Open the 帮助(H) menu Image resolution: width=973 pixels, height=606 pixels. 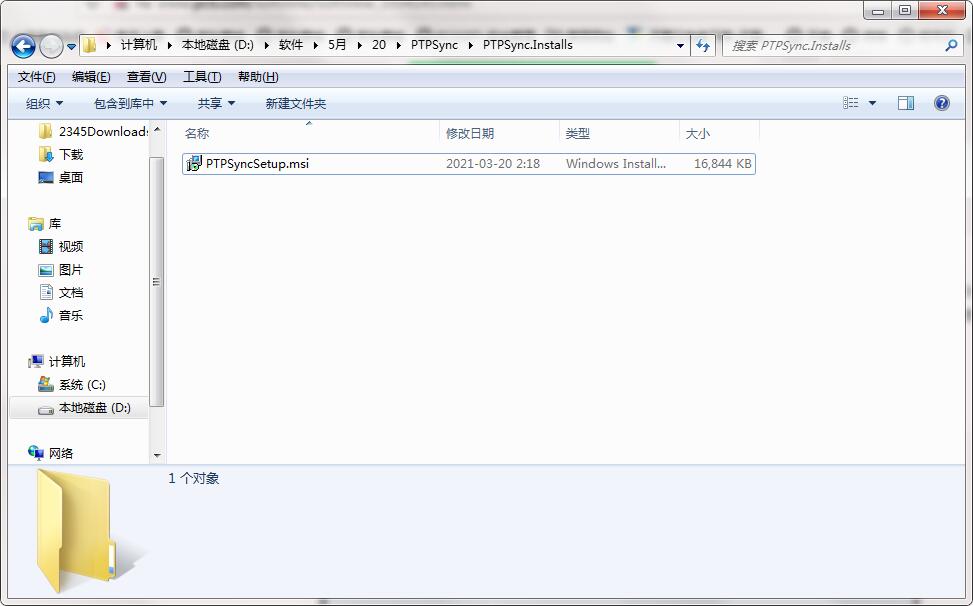pos(258,77)
